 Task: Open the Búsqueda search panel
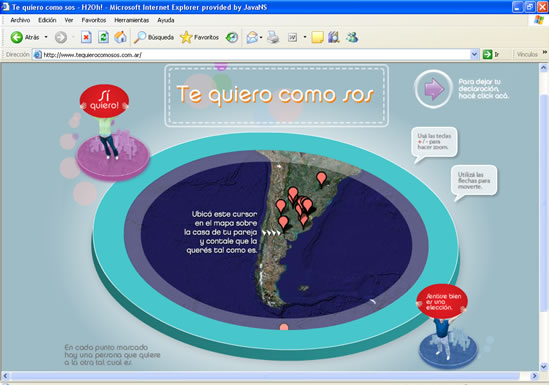154,37
